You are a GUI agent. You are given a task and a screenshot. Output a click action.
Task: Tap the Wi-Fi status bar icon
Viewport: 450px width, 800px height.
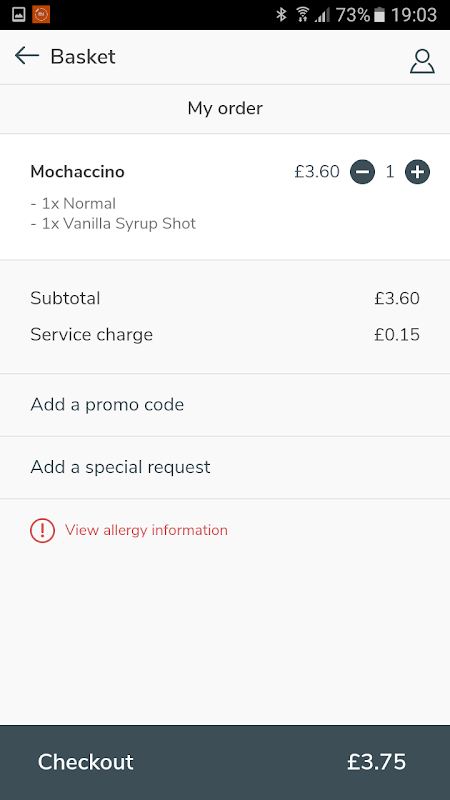303,15
